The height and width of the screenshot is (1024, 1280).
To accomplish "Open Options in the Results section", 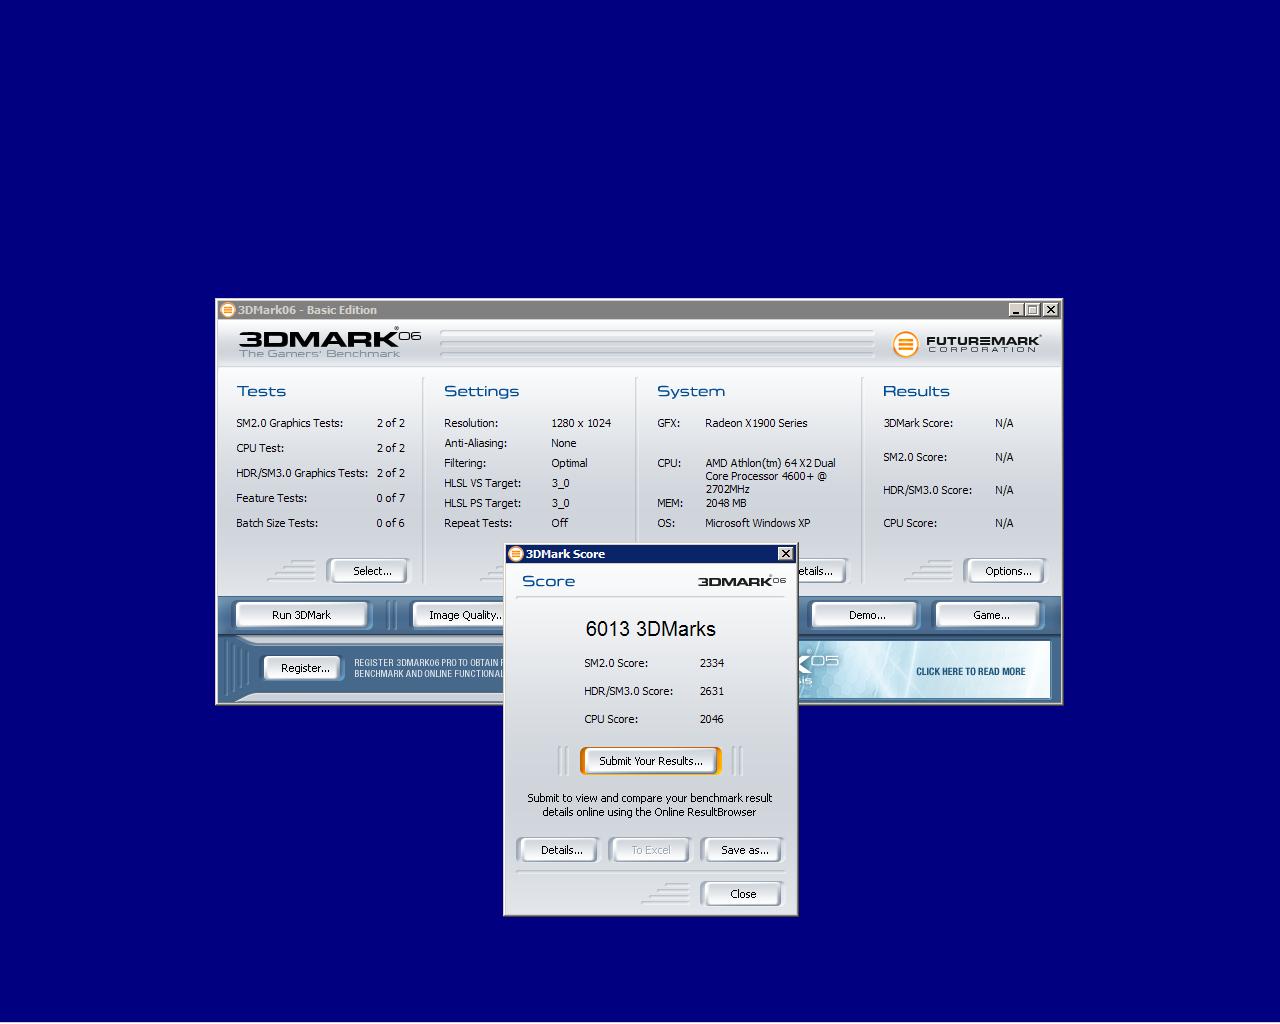I will (x=1007, y=571).
